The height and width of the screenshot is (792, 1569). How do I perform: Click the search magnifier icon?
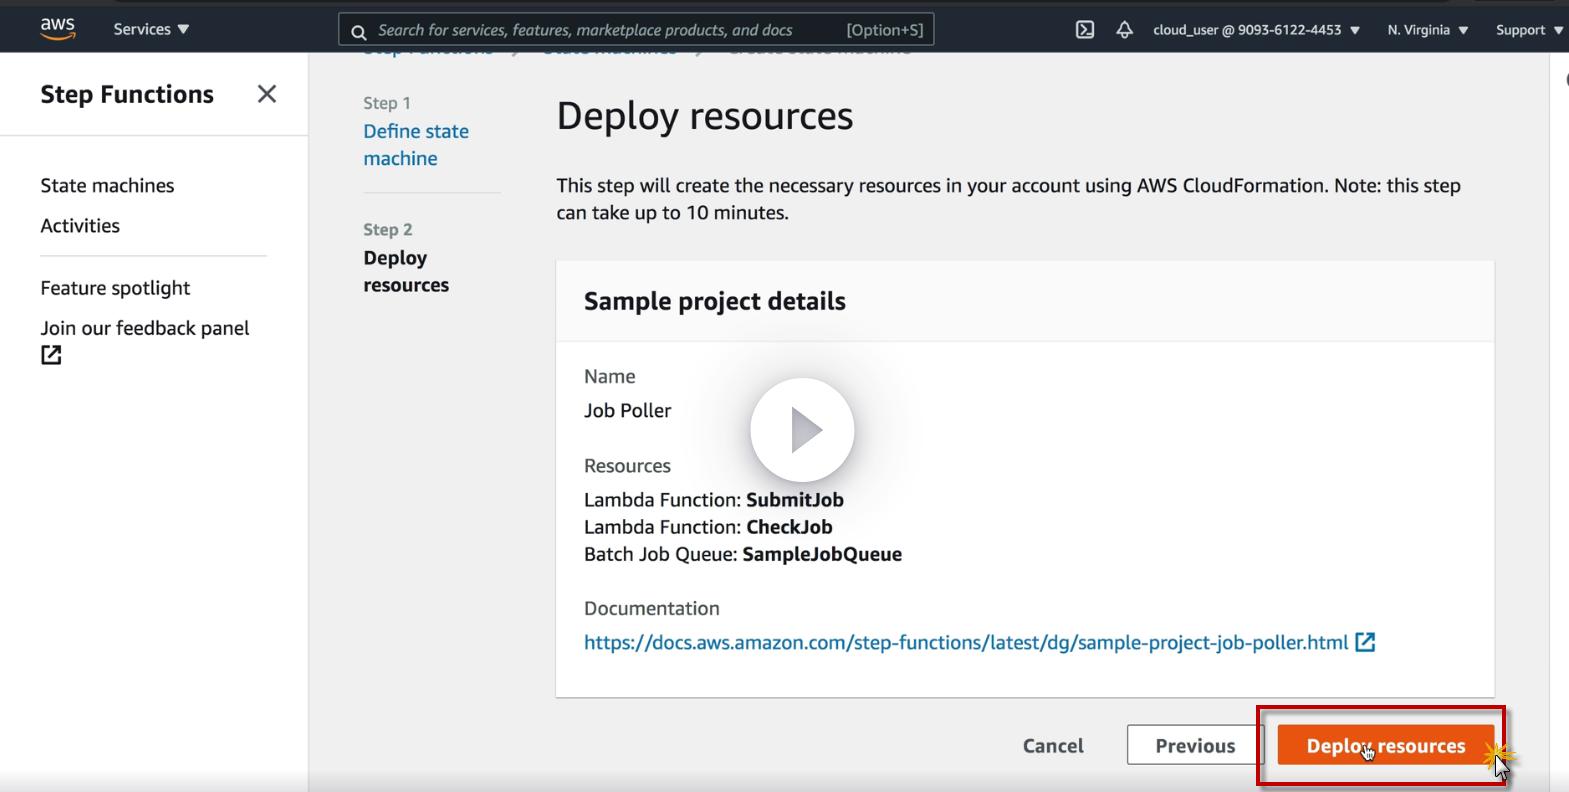359,31
